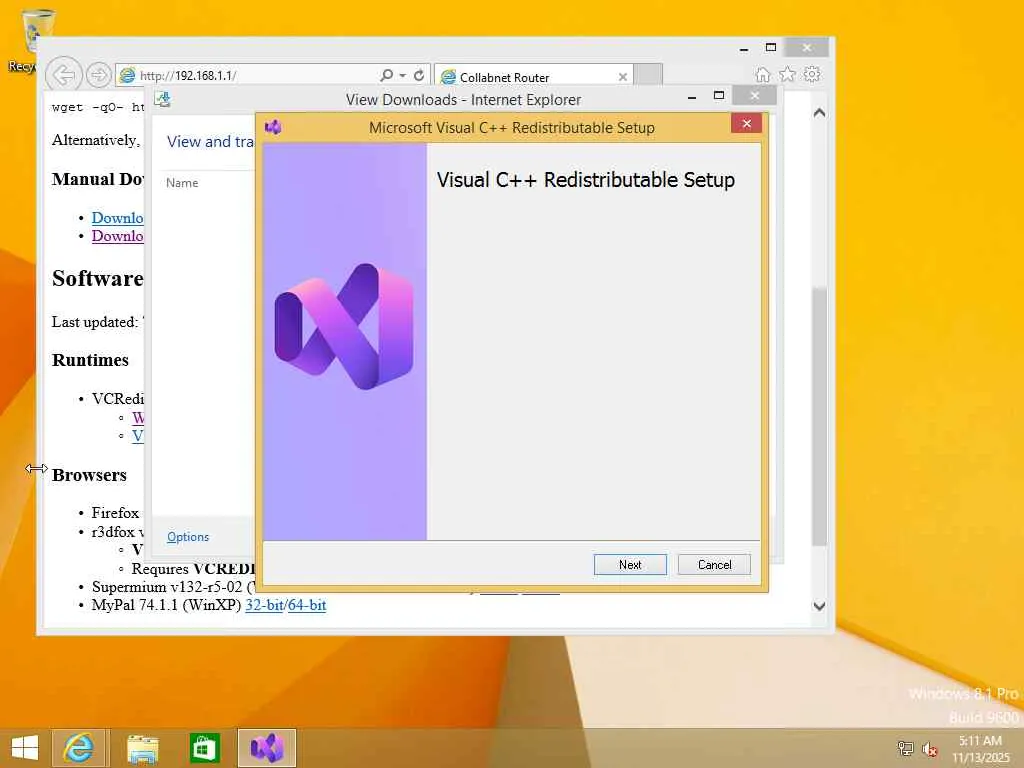Go forward in Internet Explorer
1024x768 pixels.
[99, 75]
